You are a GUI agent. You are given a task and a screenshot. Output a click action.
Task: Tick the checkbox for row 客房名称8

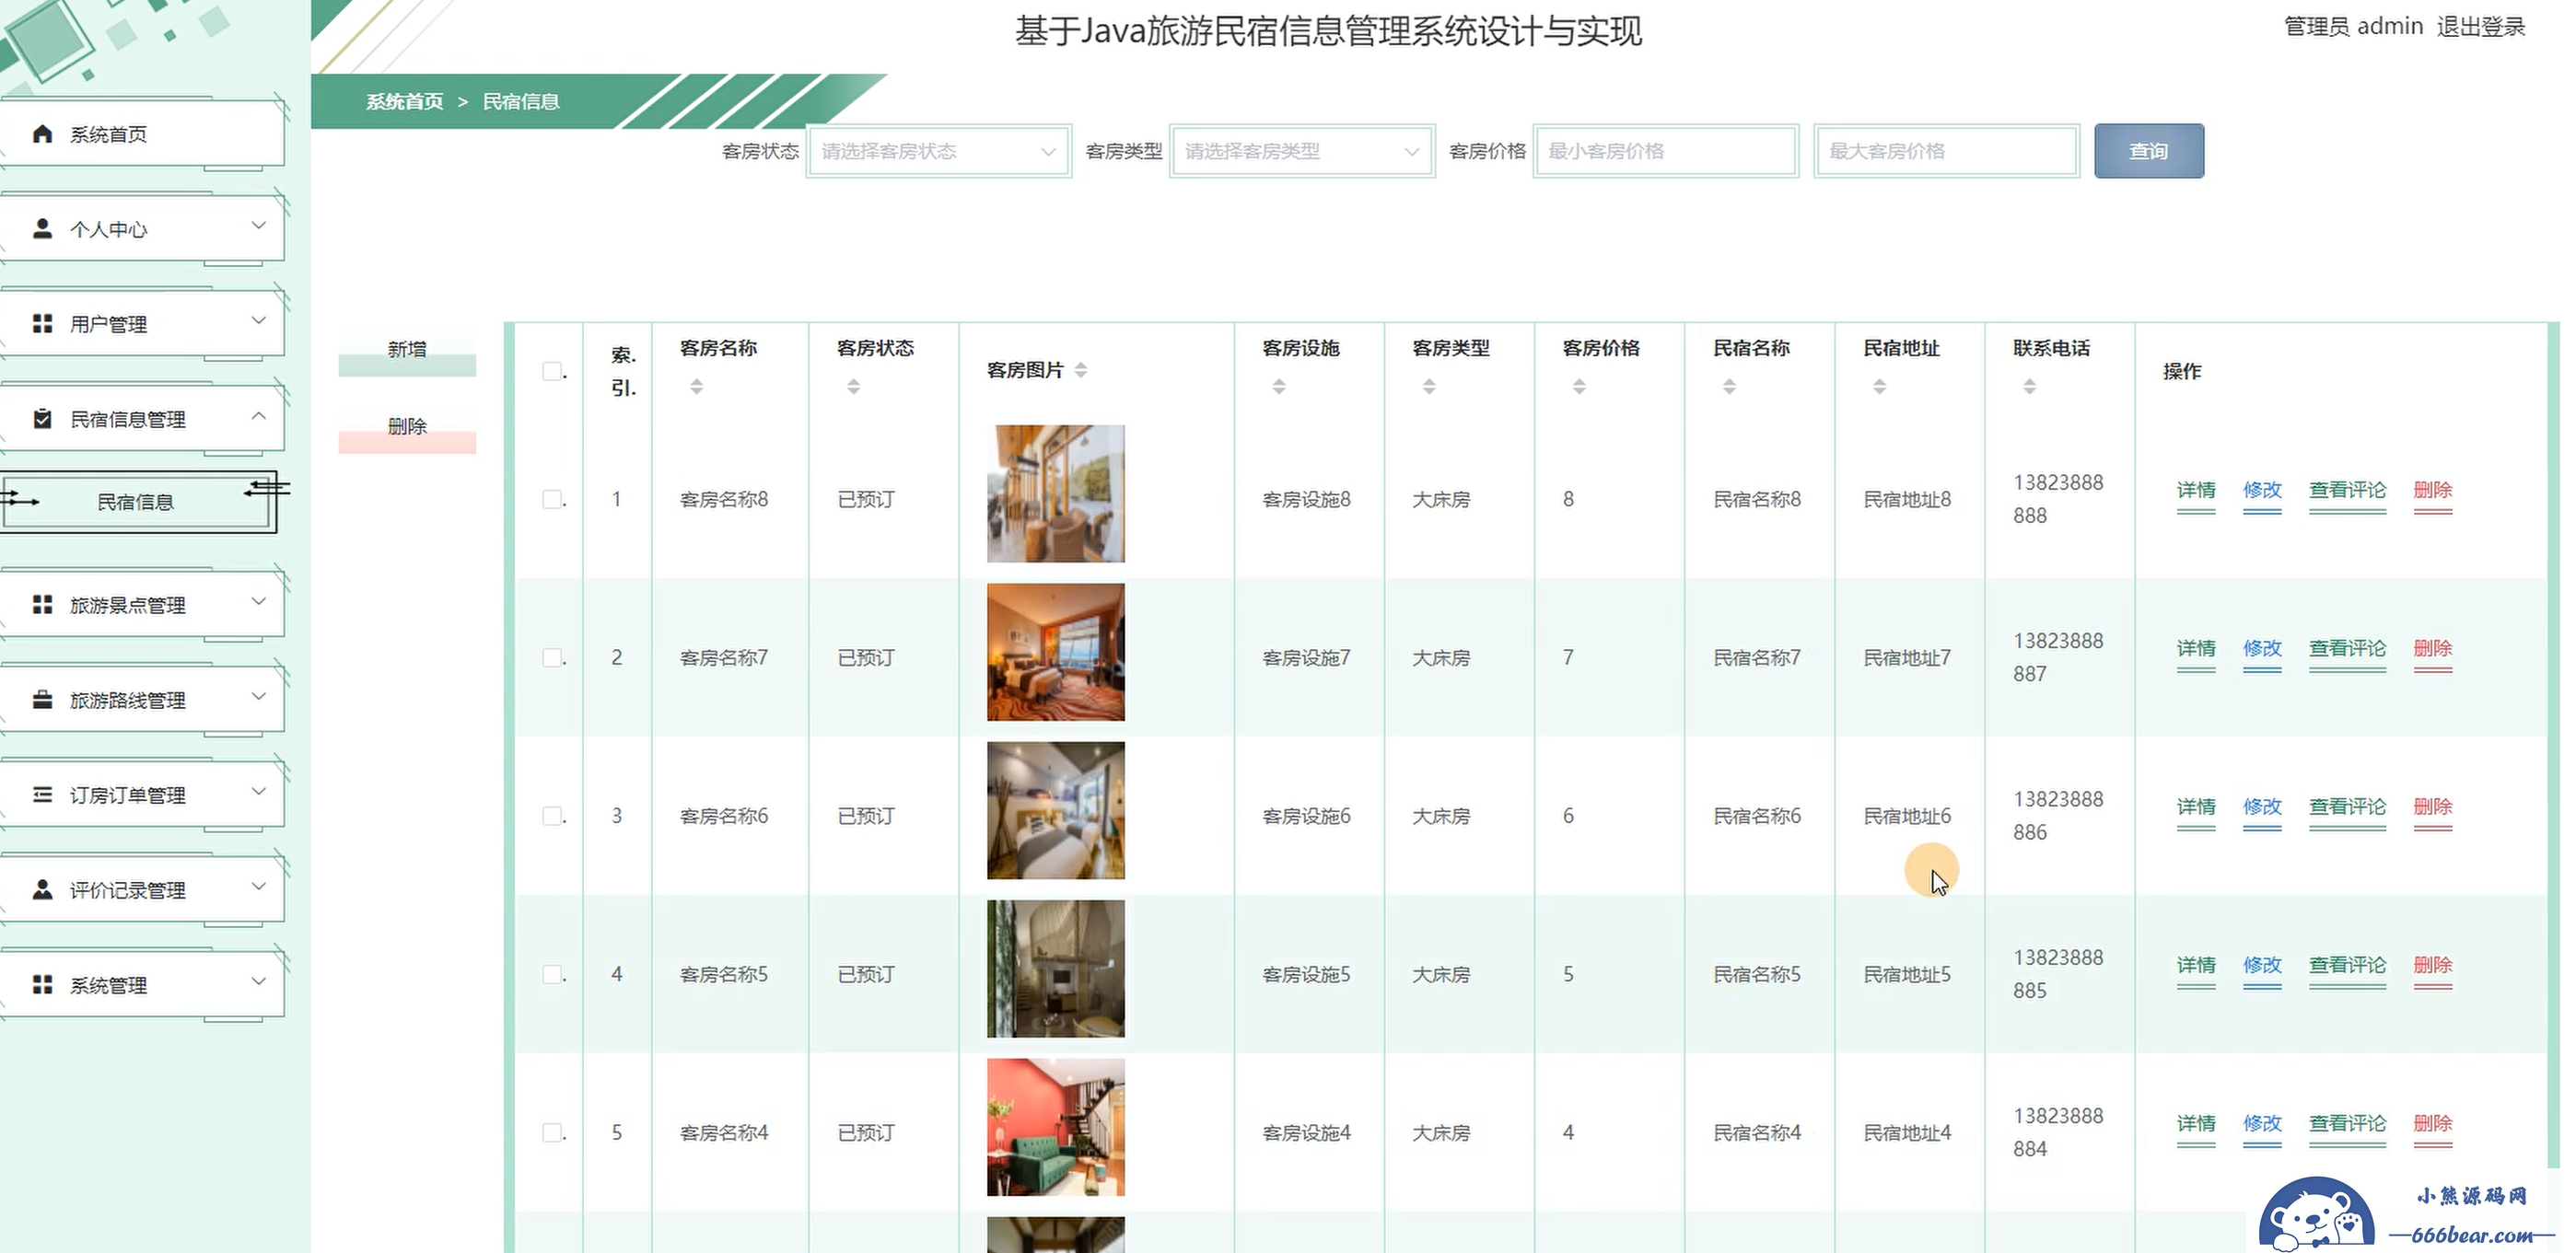[x=552, y=499]
